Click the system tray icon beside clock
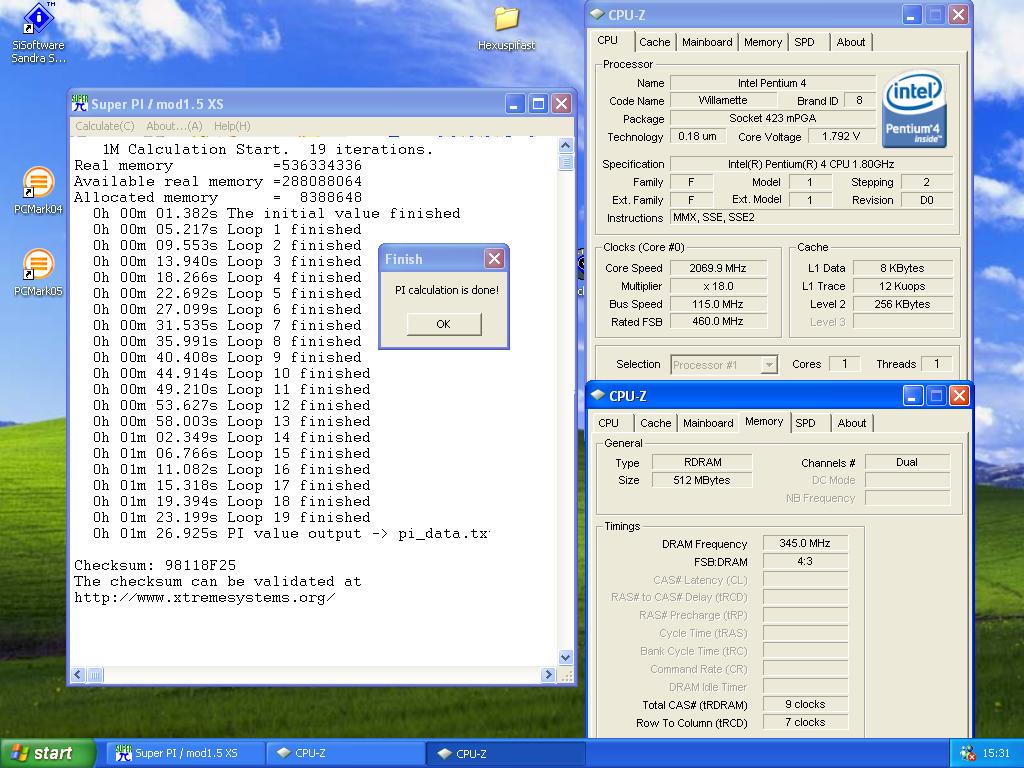Viewport: 1024px width, 768px height. tap(967, 754)
